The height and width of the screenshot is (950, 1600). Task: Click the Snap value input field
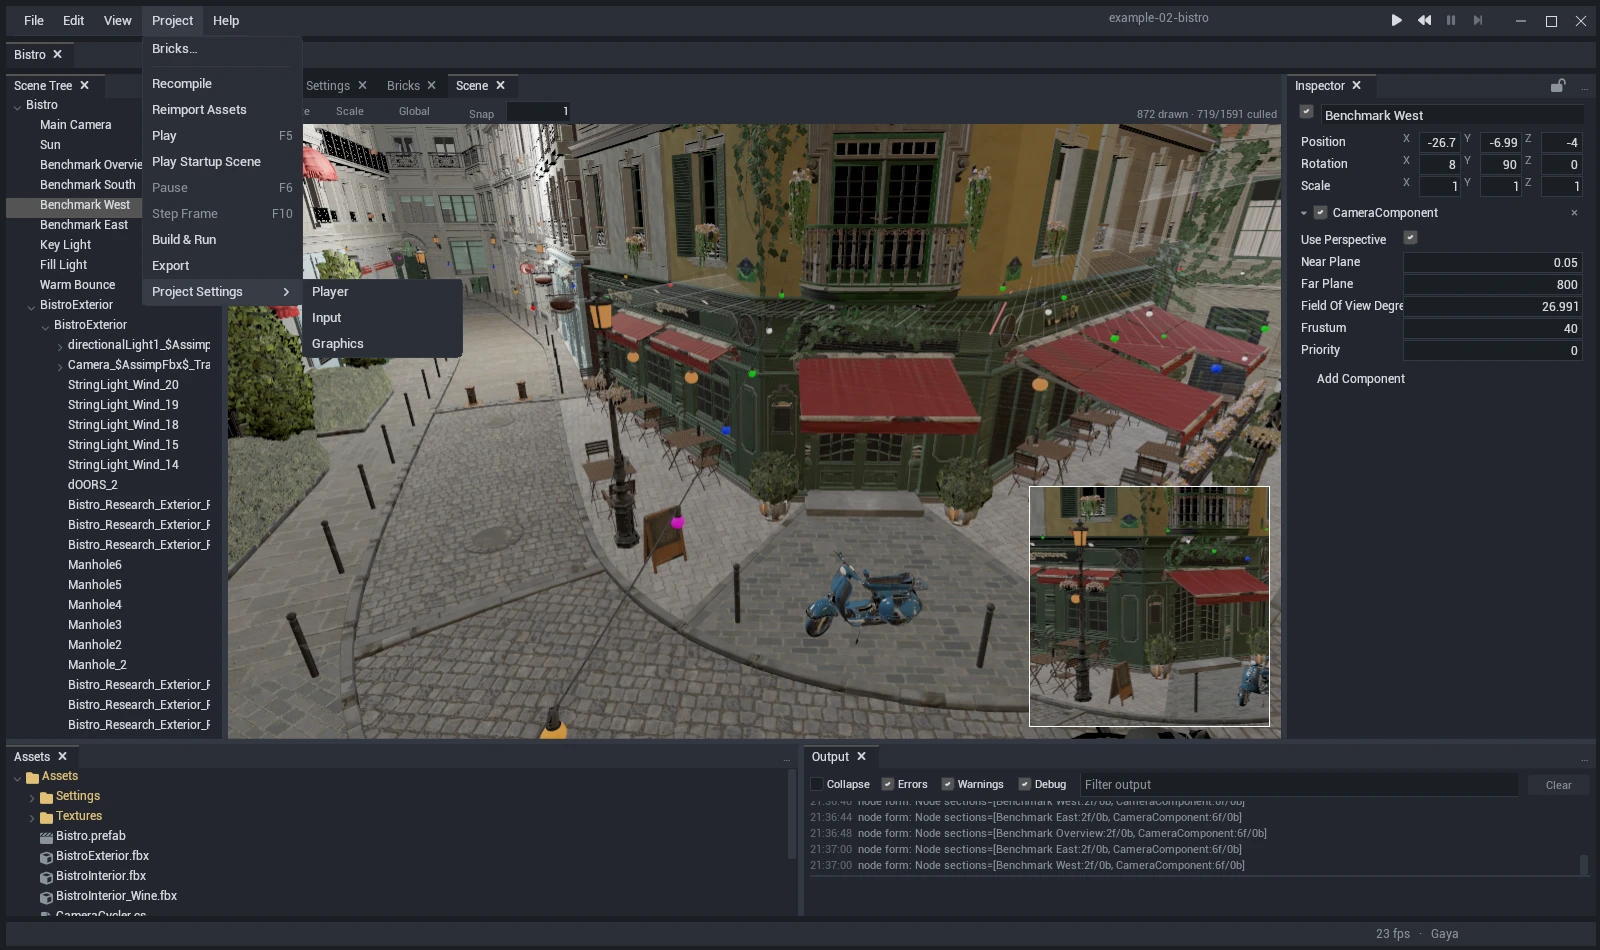point(539,112)
